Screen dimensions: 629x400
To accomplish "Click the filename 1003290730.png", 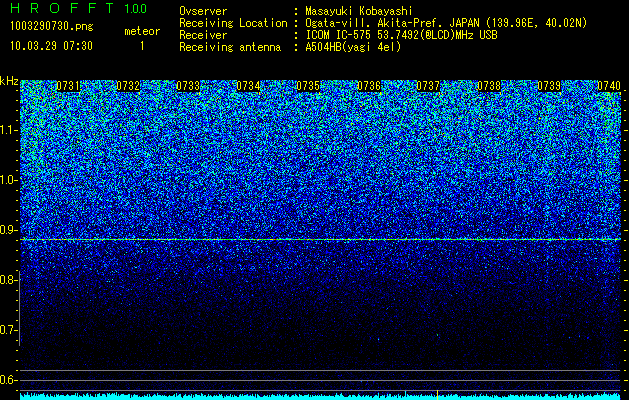I will click(52, 26).
